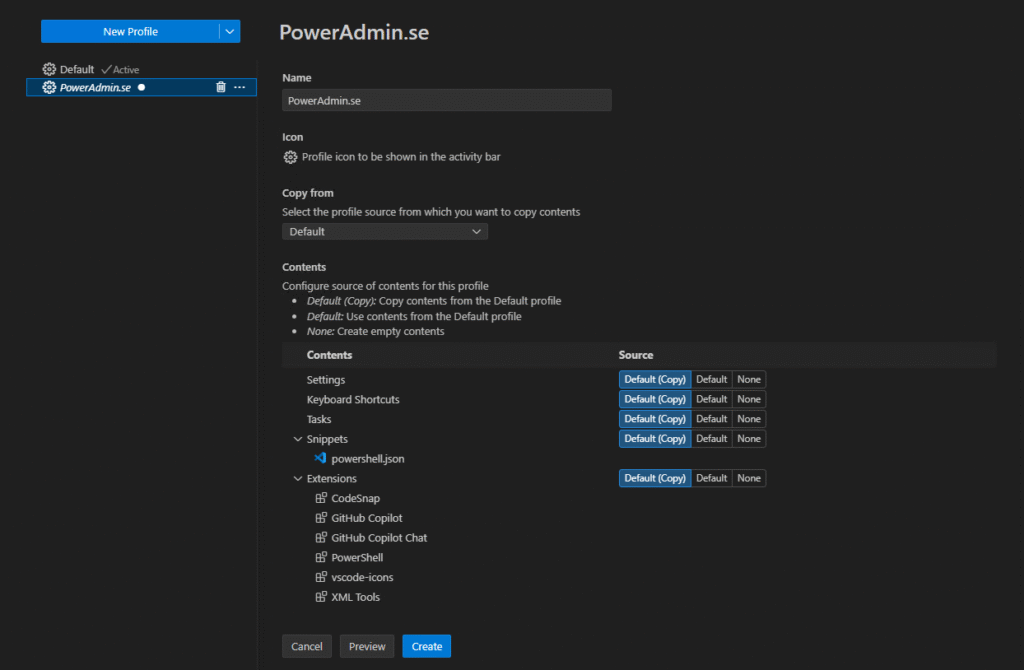The width and height of the screenshot is (1024, 670).
Task: Select the vscode-icons extension row
Action: coord(362,577)
